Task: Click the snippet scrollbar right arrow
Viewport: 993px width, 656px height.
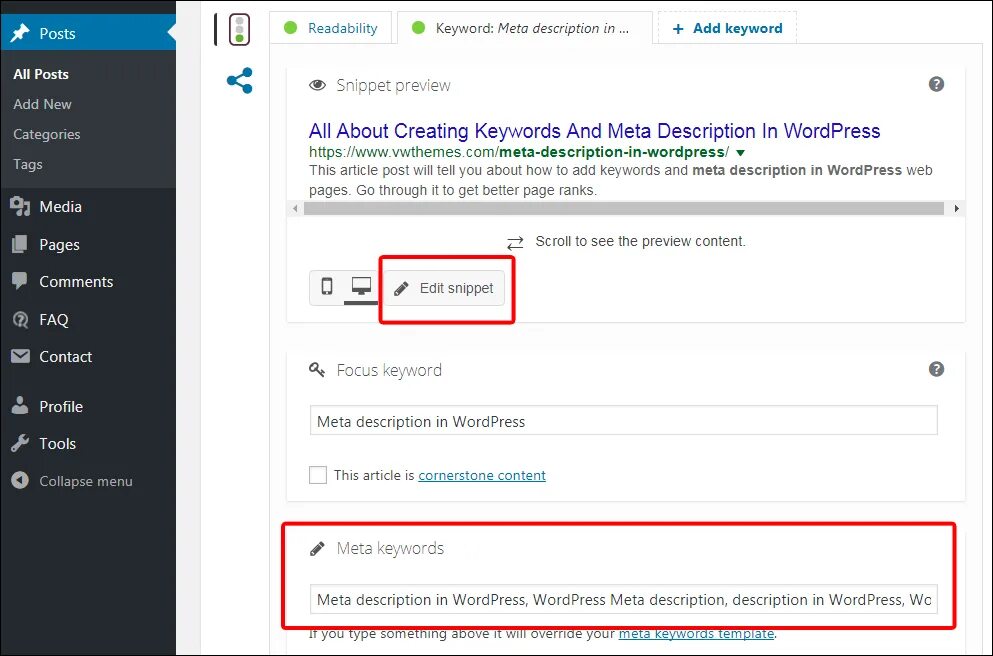Action: (956, 208)
